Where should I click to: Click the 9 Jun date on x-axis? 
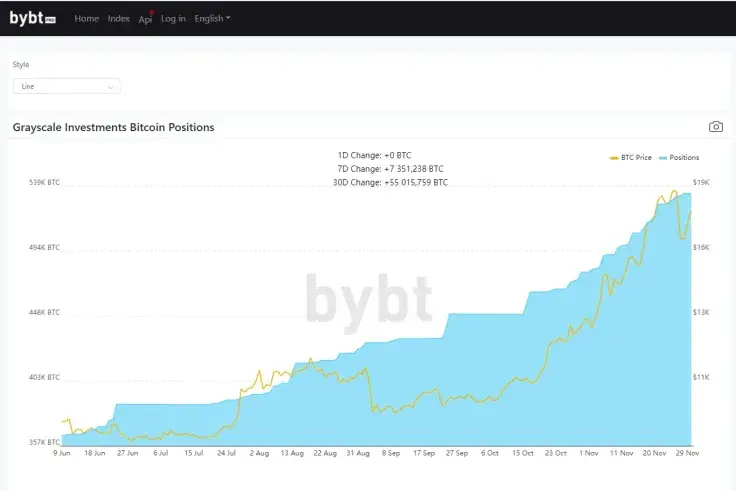[x=62, y=453]
